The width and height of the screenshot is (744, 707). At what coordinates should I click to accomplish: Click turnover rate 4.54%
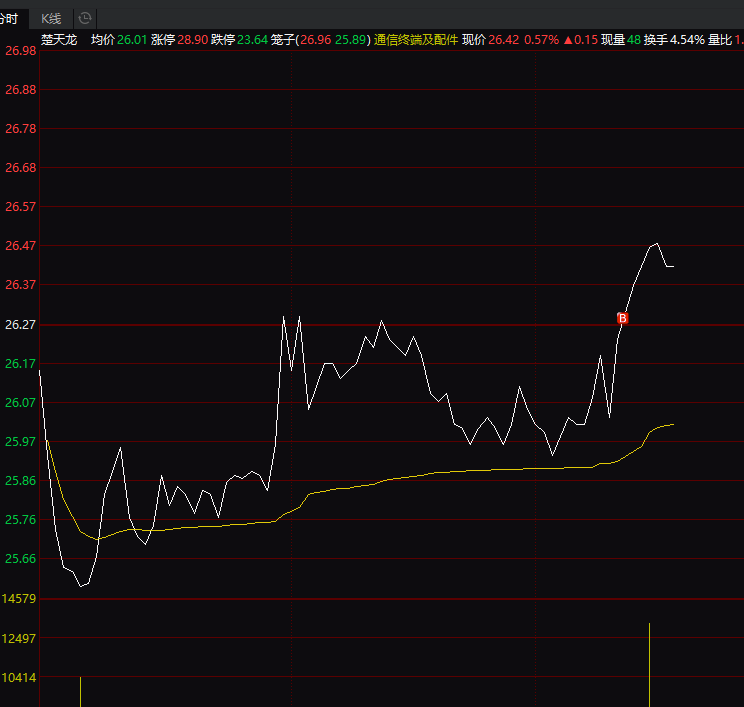tap(687, 40)
